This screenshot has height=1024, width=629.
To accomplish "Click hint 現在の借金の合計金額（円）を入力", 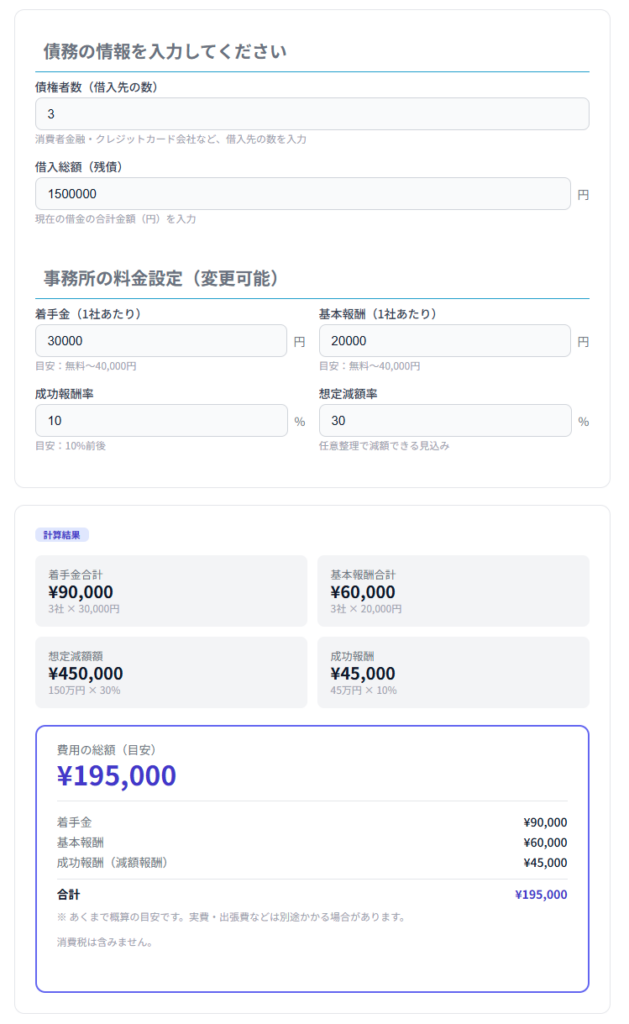I will pyautogui.click(x=116, y=219).
